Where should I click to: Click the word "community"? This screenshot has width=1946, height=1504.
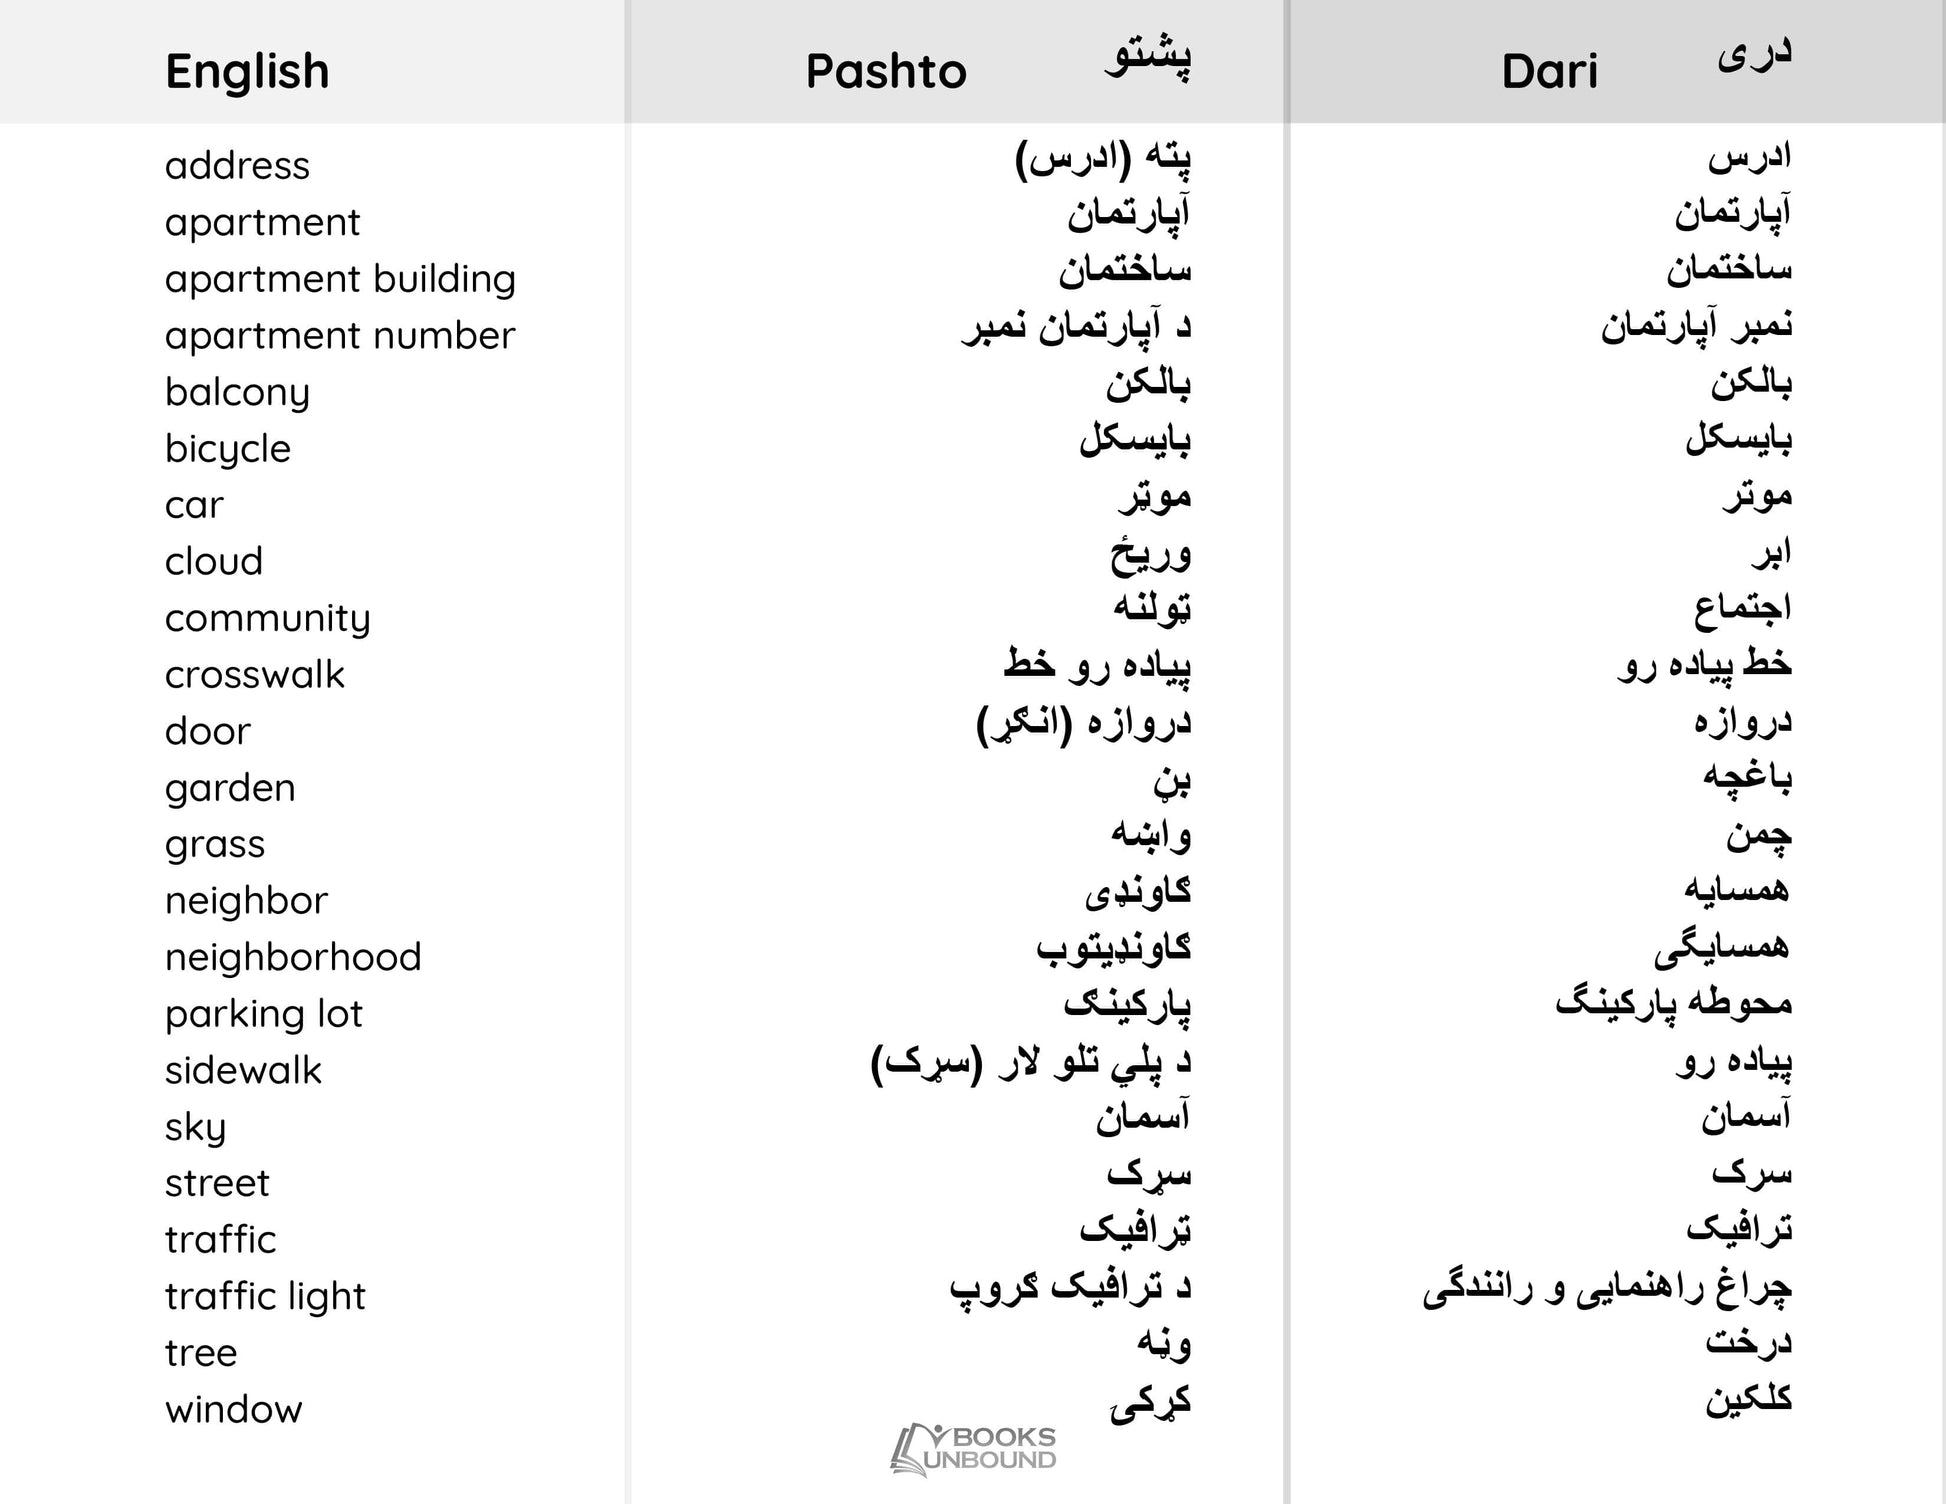click(267, 619)
